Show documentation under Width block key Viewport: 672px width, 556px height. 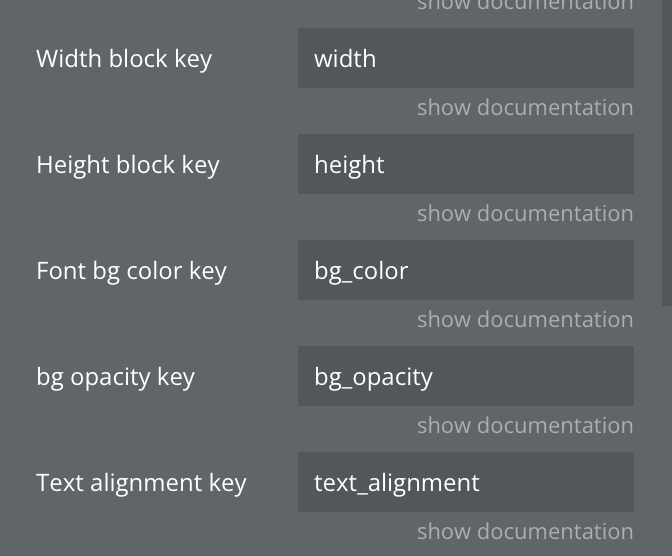[x=525, y=107]
